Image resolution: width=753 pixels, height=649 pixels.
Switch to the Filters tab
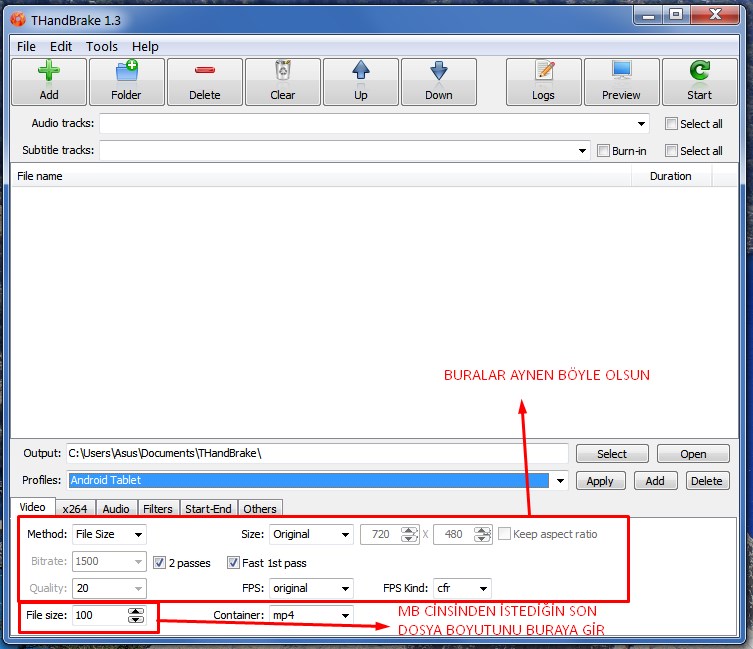158,509
